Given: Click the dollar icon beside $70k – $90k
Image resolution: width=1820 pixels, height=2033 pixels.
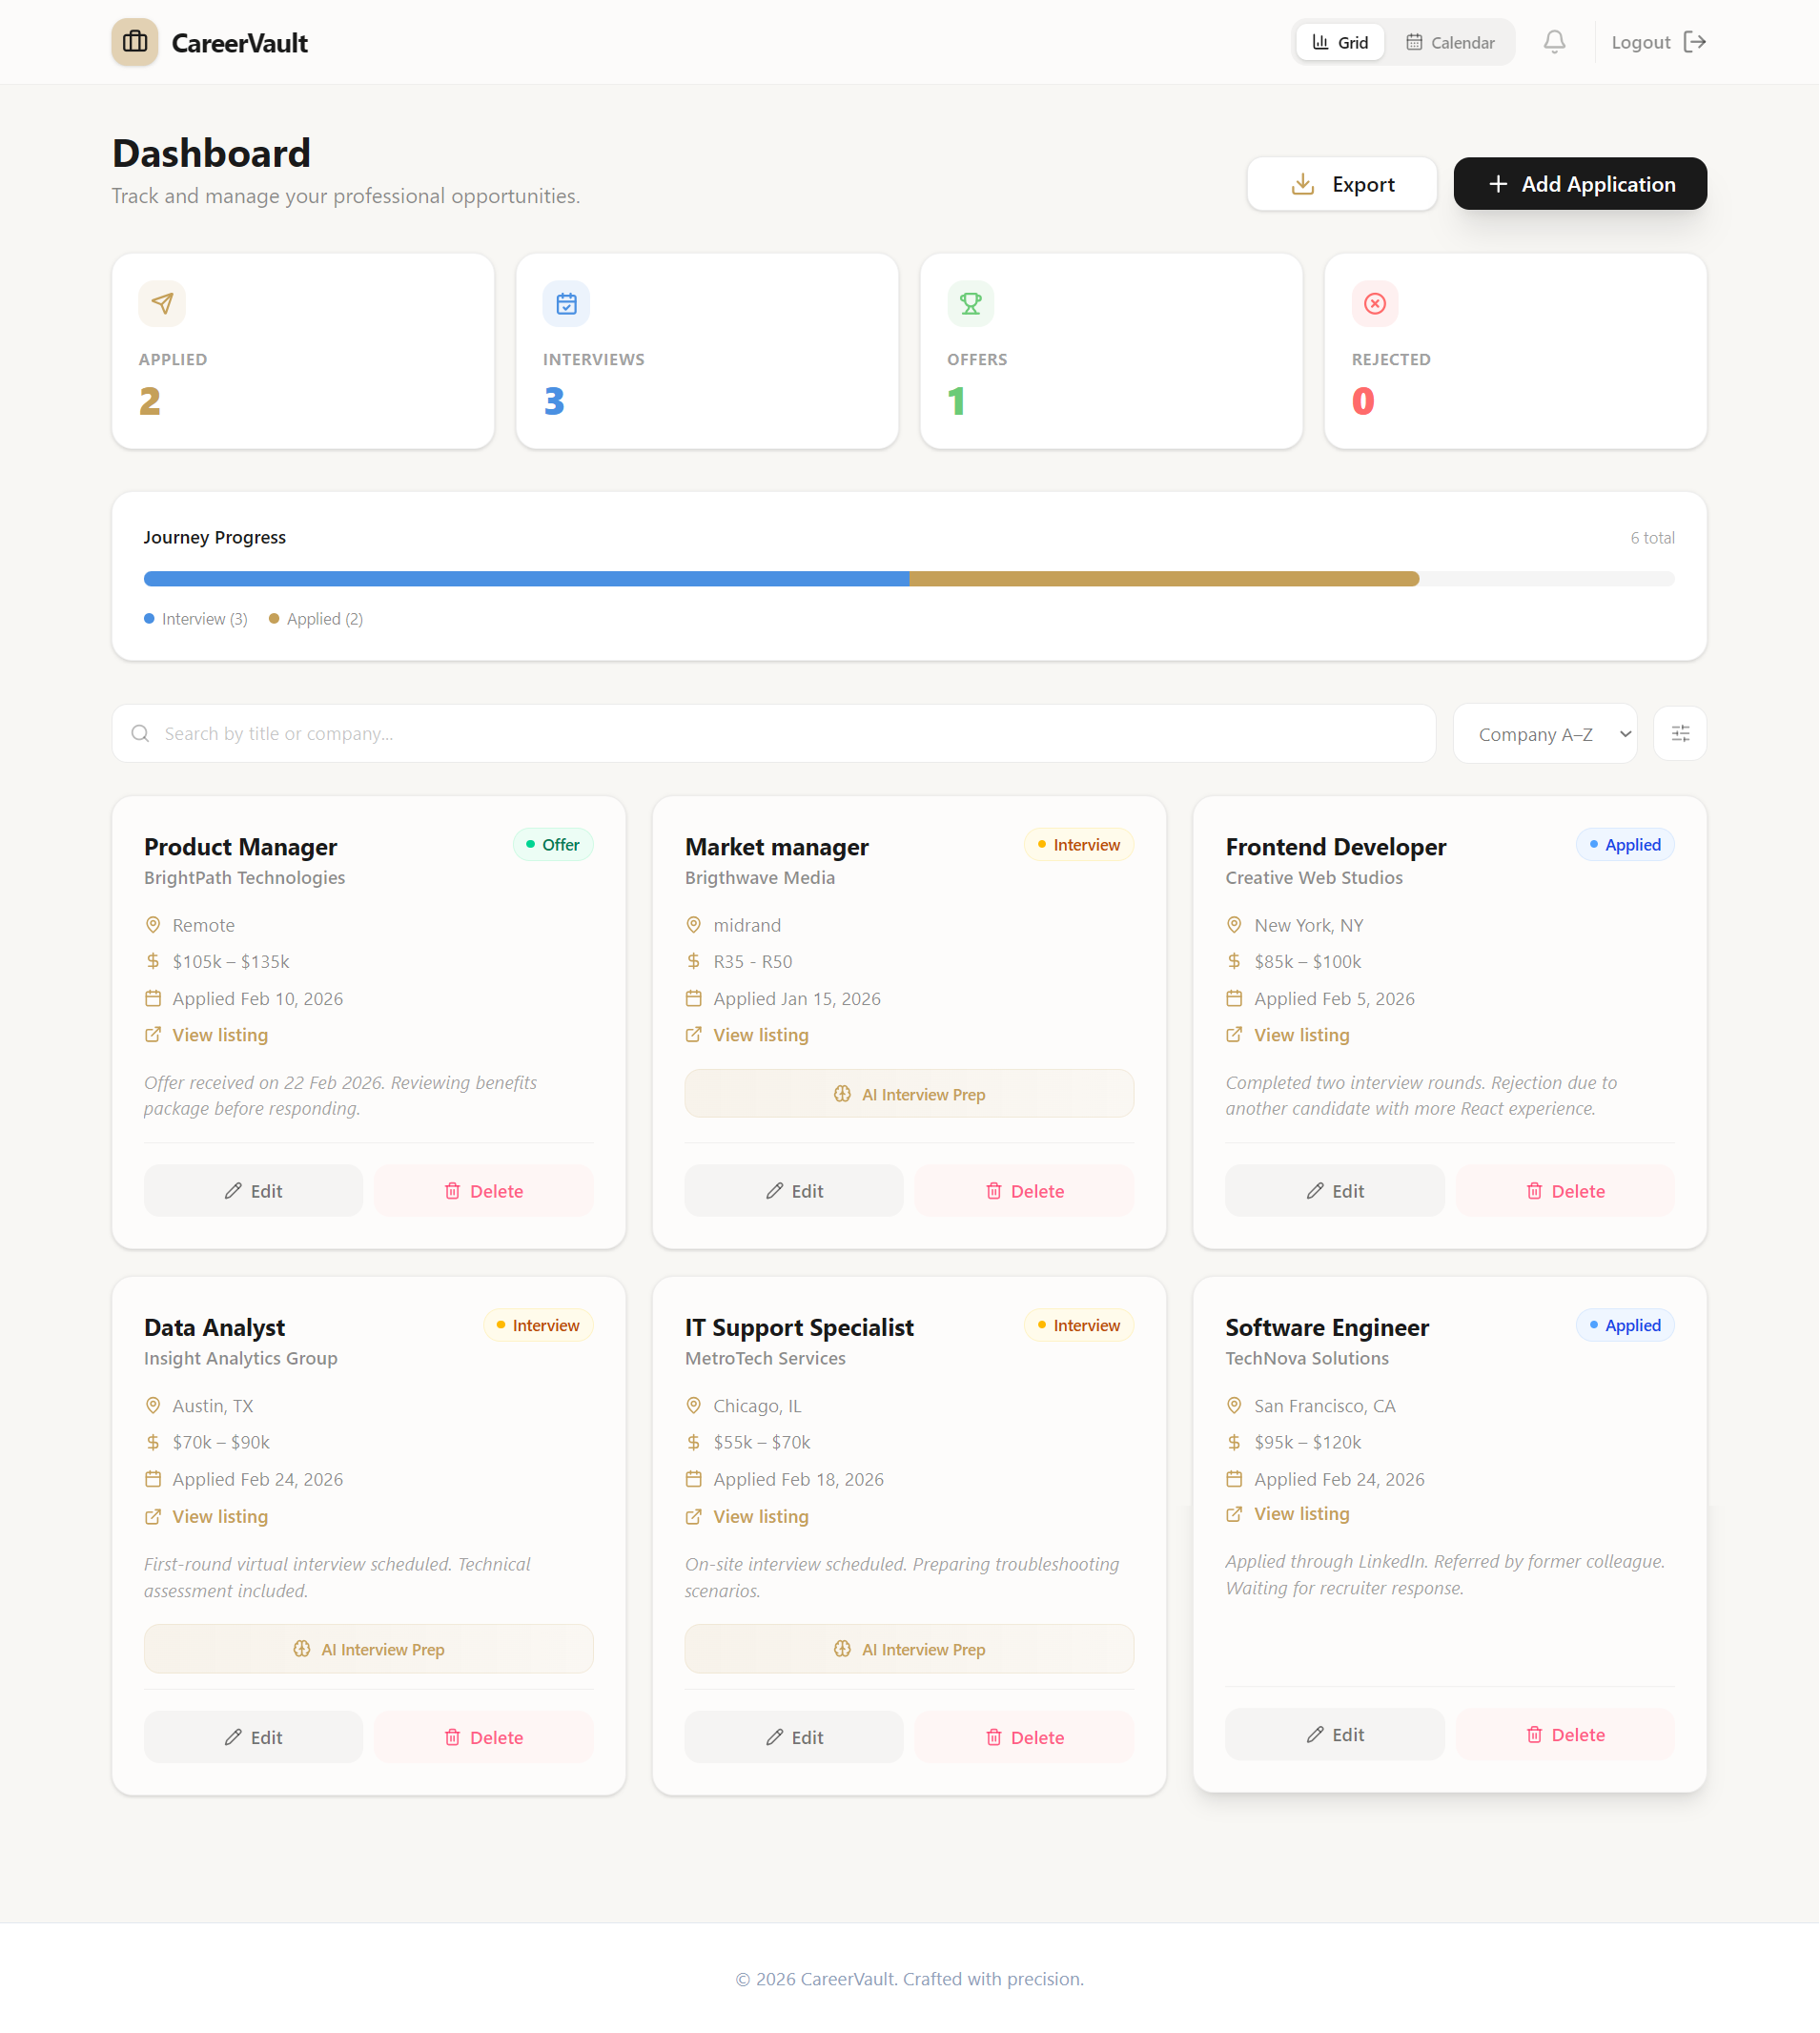Looking at the screenshot, I should [x=153, y=1443].
